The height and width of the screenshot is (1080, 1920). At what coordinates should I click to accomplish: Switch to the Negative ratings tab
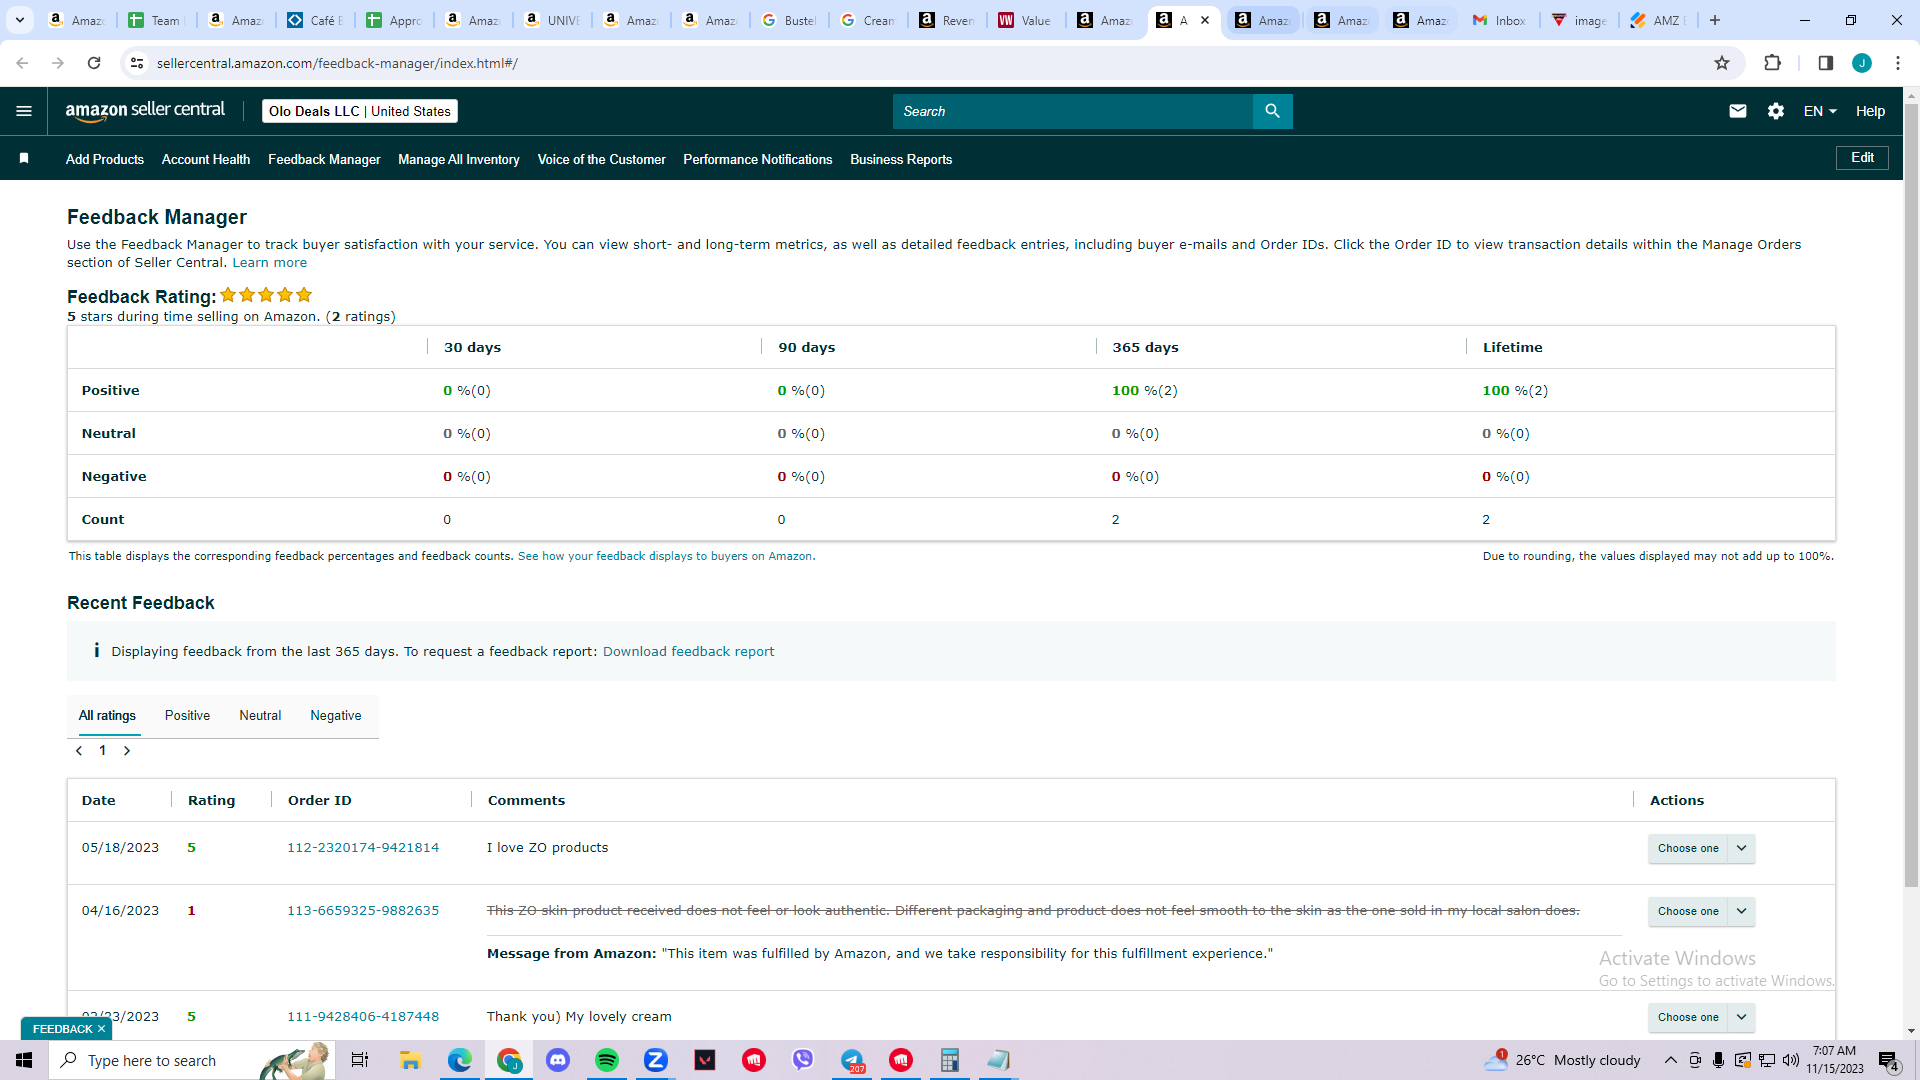[x=336, y=716]
